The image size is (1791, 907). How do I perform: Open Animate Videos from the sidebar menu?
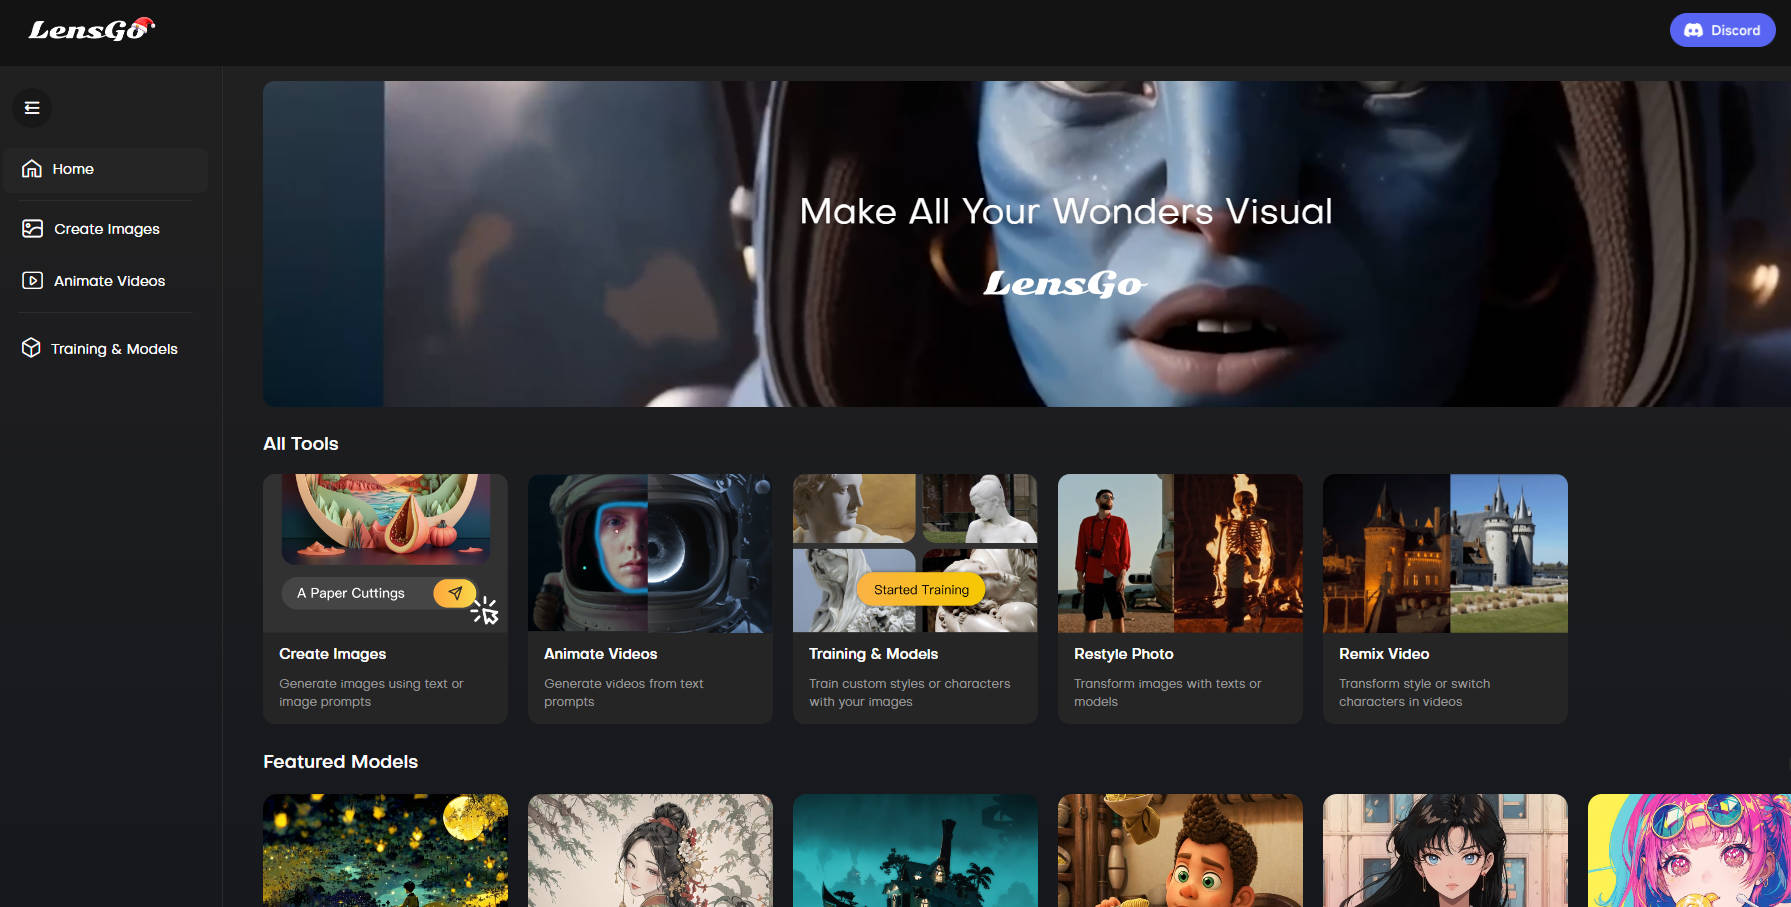(109, 281)
